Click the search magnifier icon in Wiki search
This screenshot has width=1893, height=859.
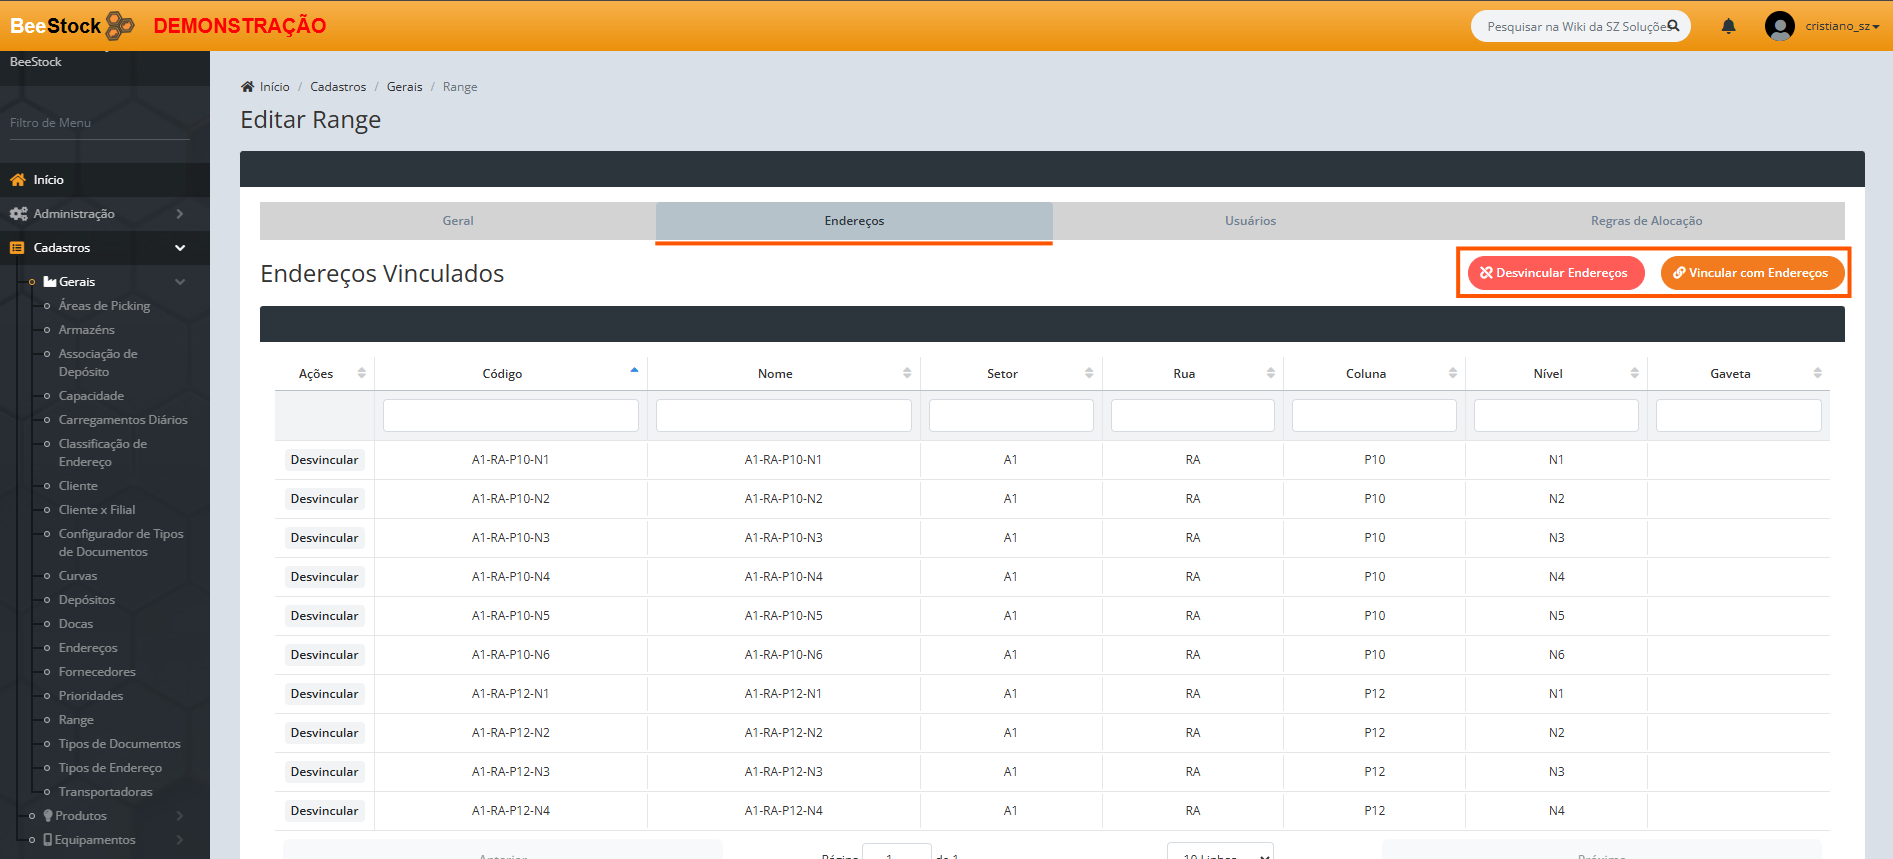click(1673, 26)
